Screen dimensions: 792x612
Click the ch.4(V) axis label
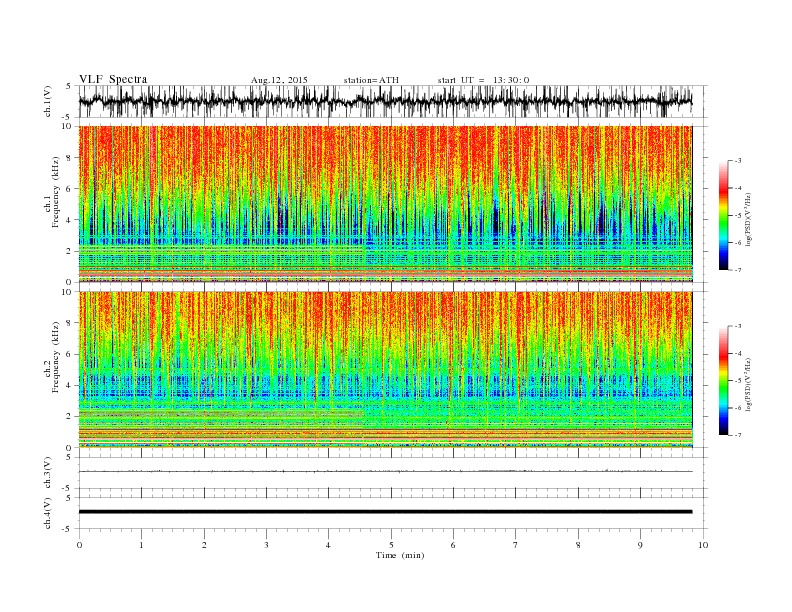point(48,514)
